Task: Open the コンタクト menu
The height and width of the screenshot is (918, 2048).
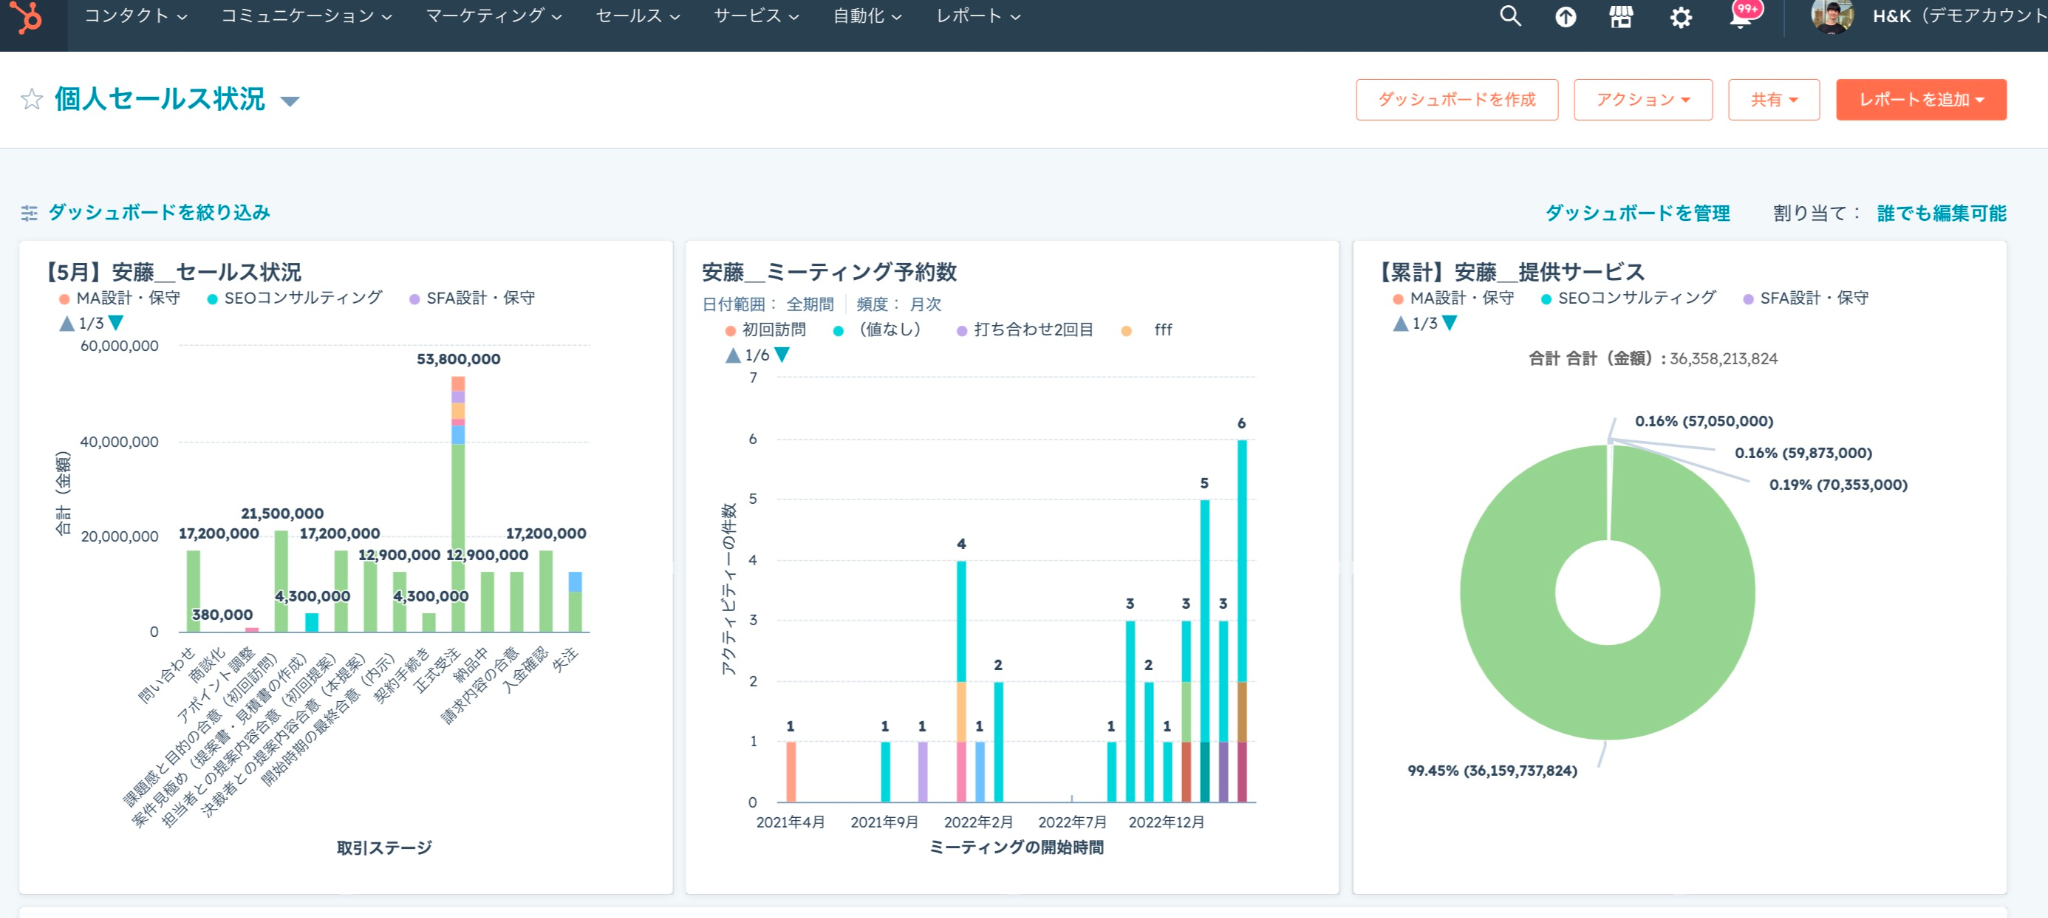Action: [x=135, y=16]
